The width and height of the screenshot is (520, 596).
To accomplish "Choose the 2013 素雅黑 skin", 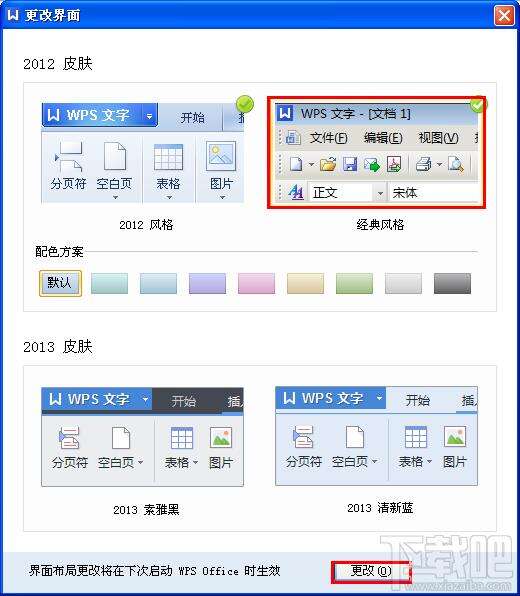I will point(143,437).
